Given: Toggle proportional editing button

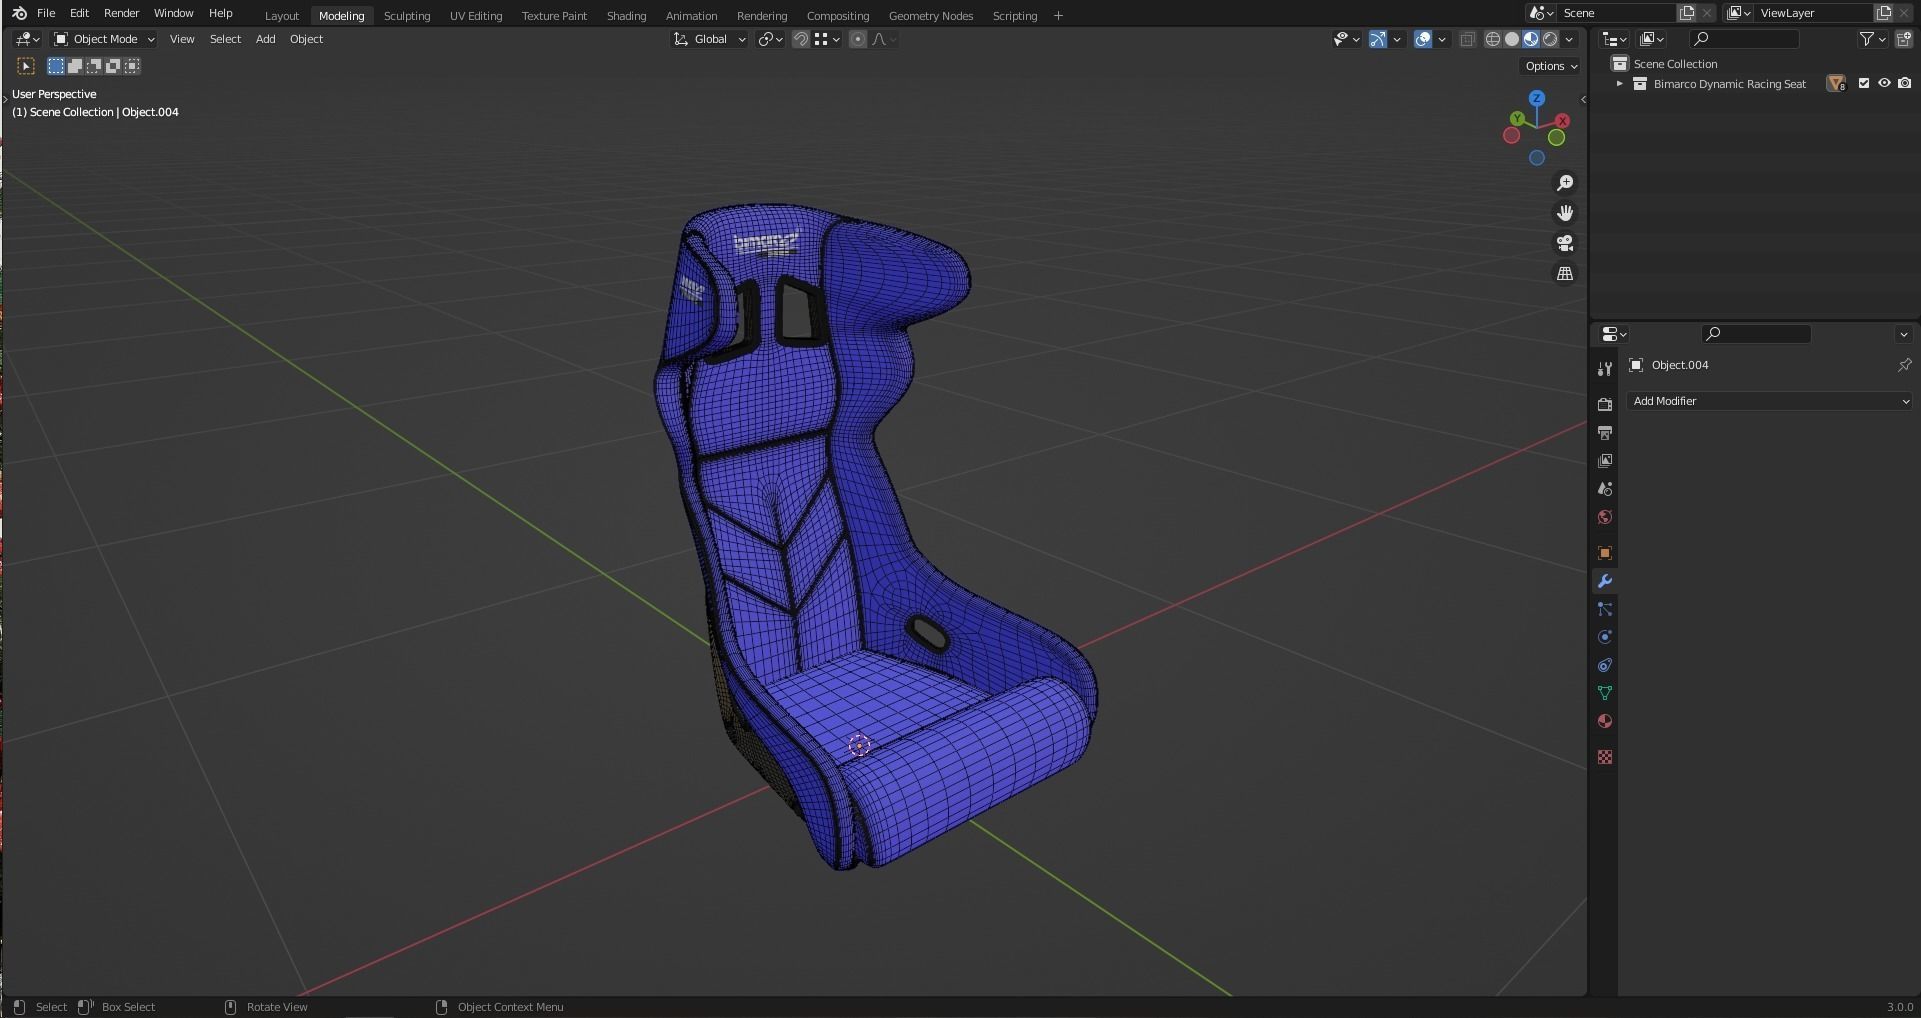Looking at the screenshot, I should tap(857, 39).
